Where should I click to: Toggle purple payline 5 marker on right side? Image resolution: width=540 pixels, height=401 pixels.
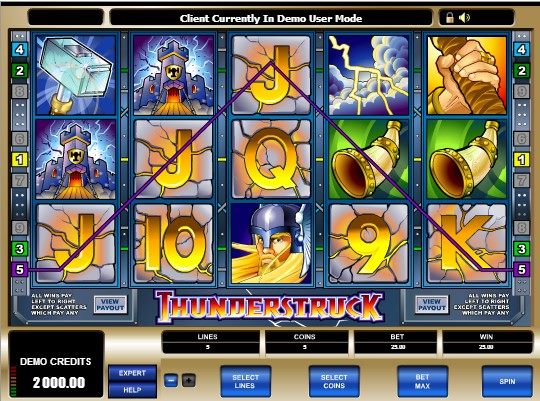(x=521, y=269)
